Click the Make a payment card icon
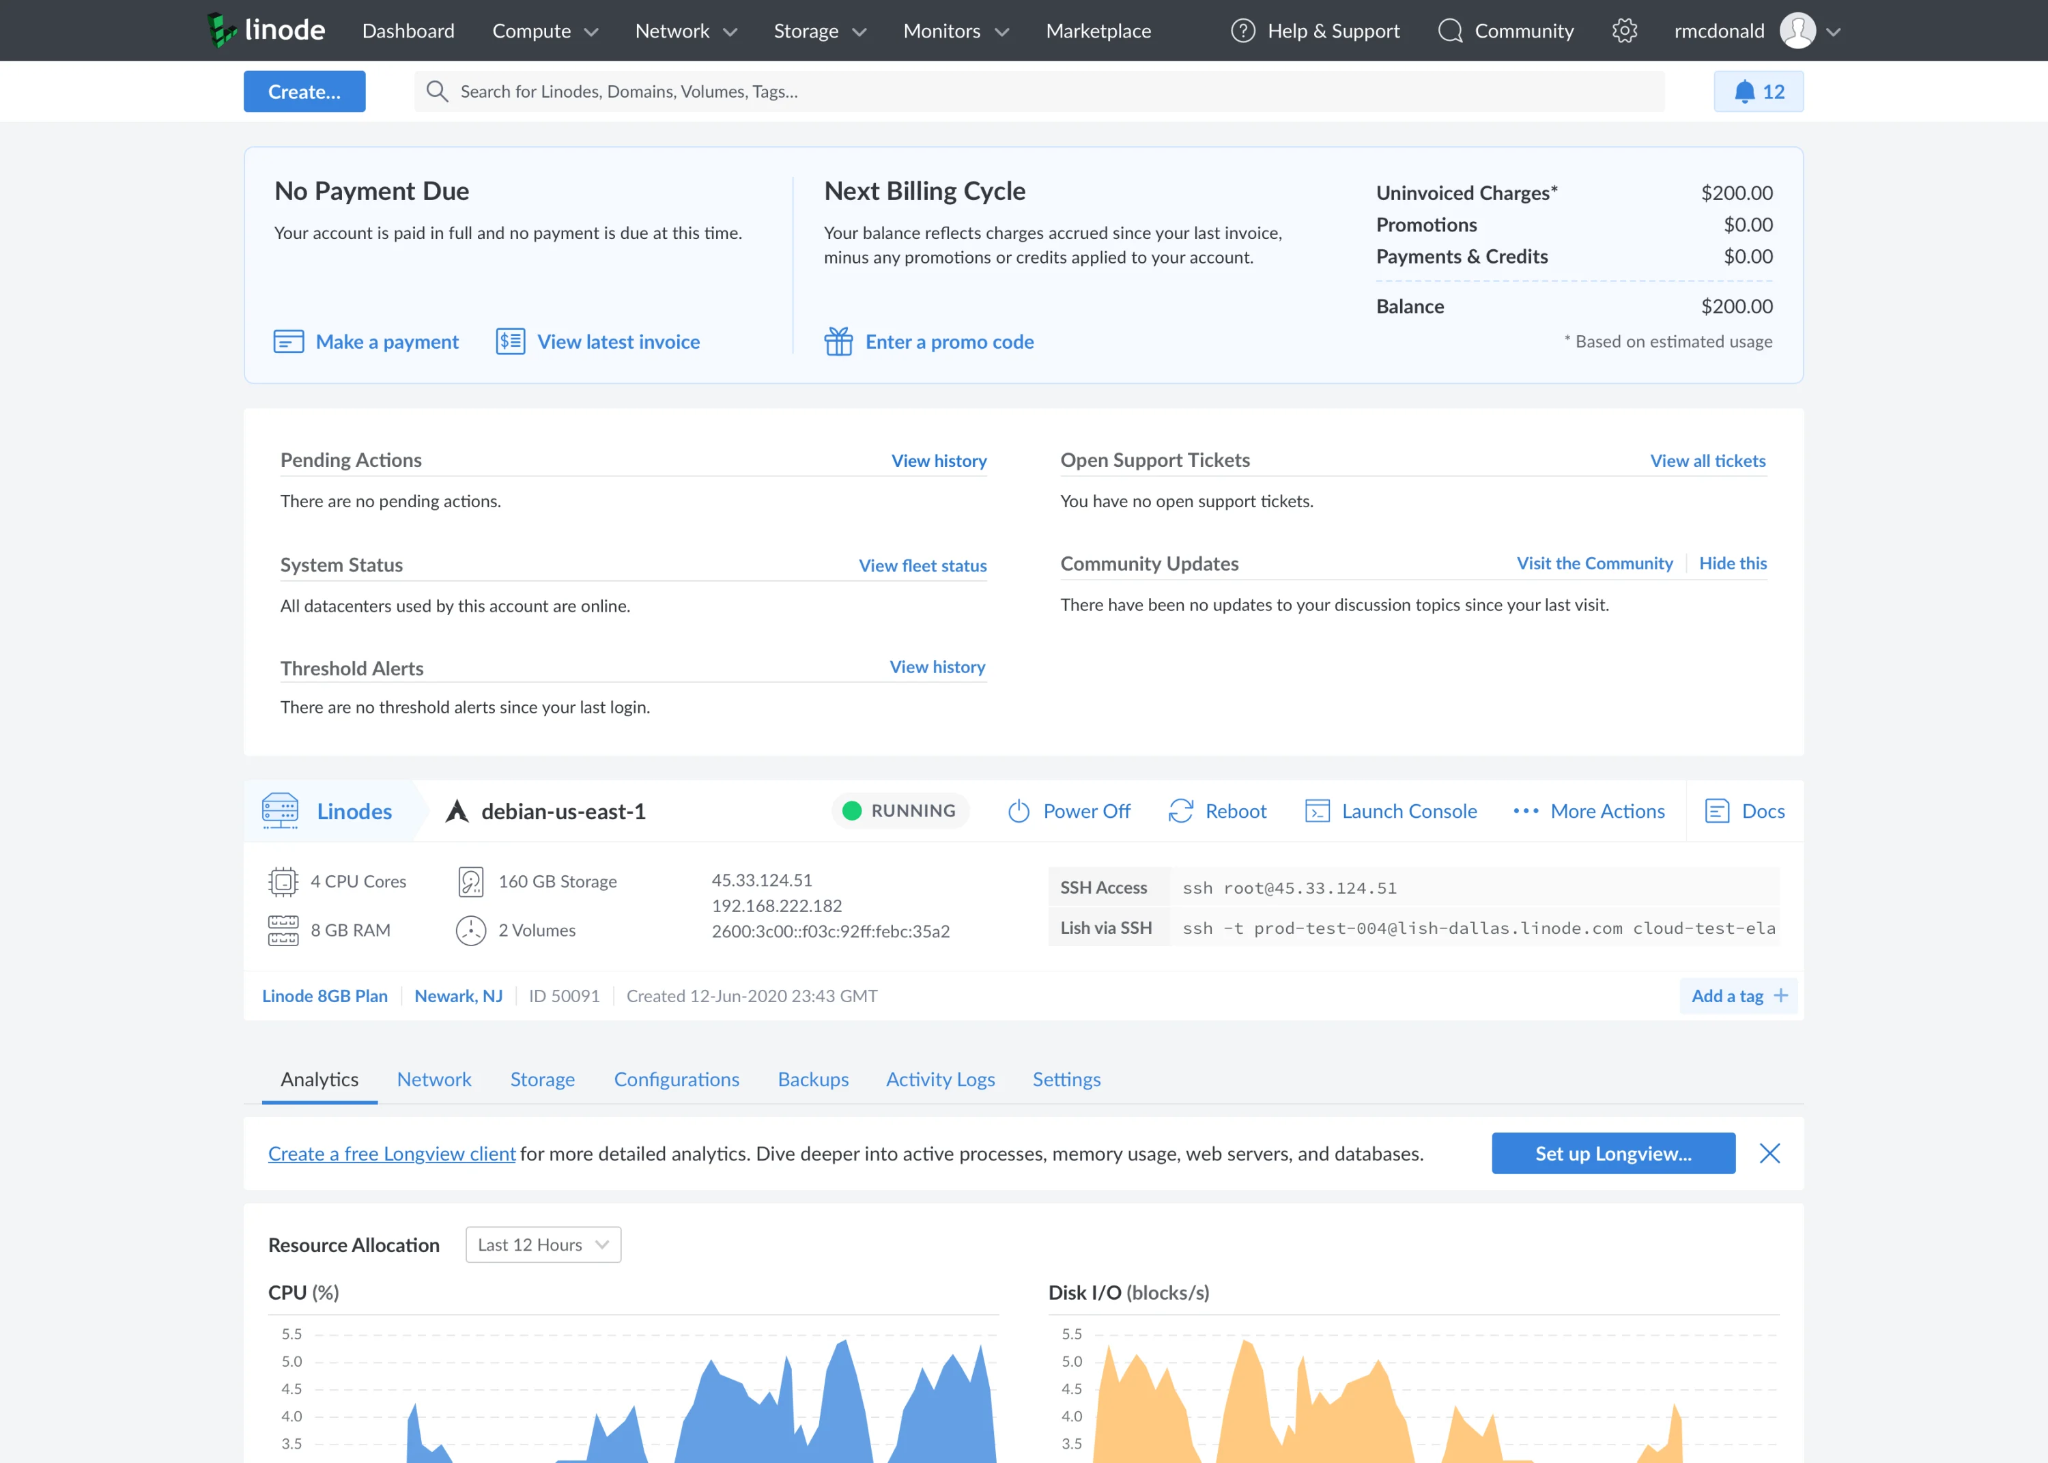 [289, 342]
